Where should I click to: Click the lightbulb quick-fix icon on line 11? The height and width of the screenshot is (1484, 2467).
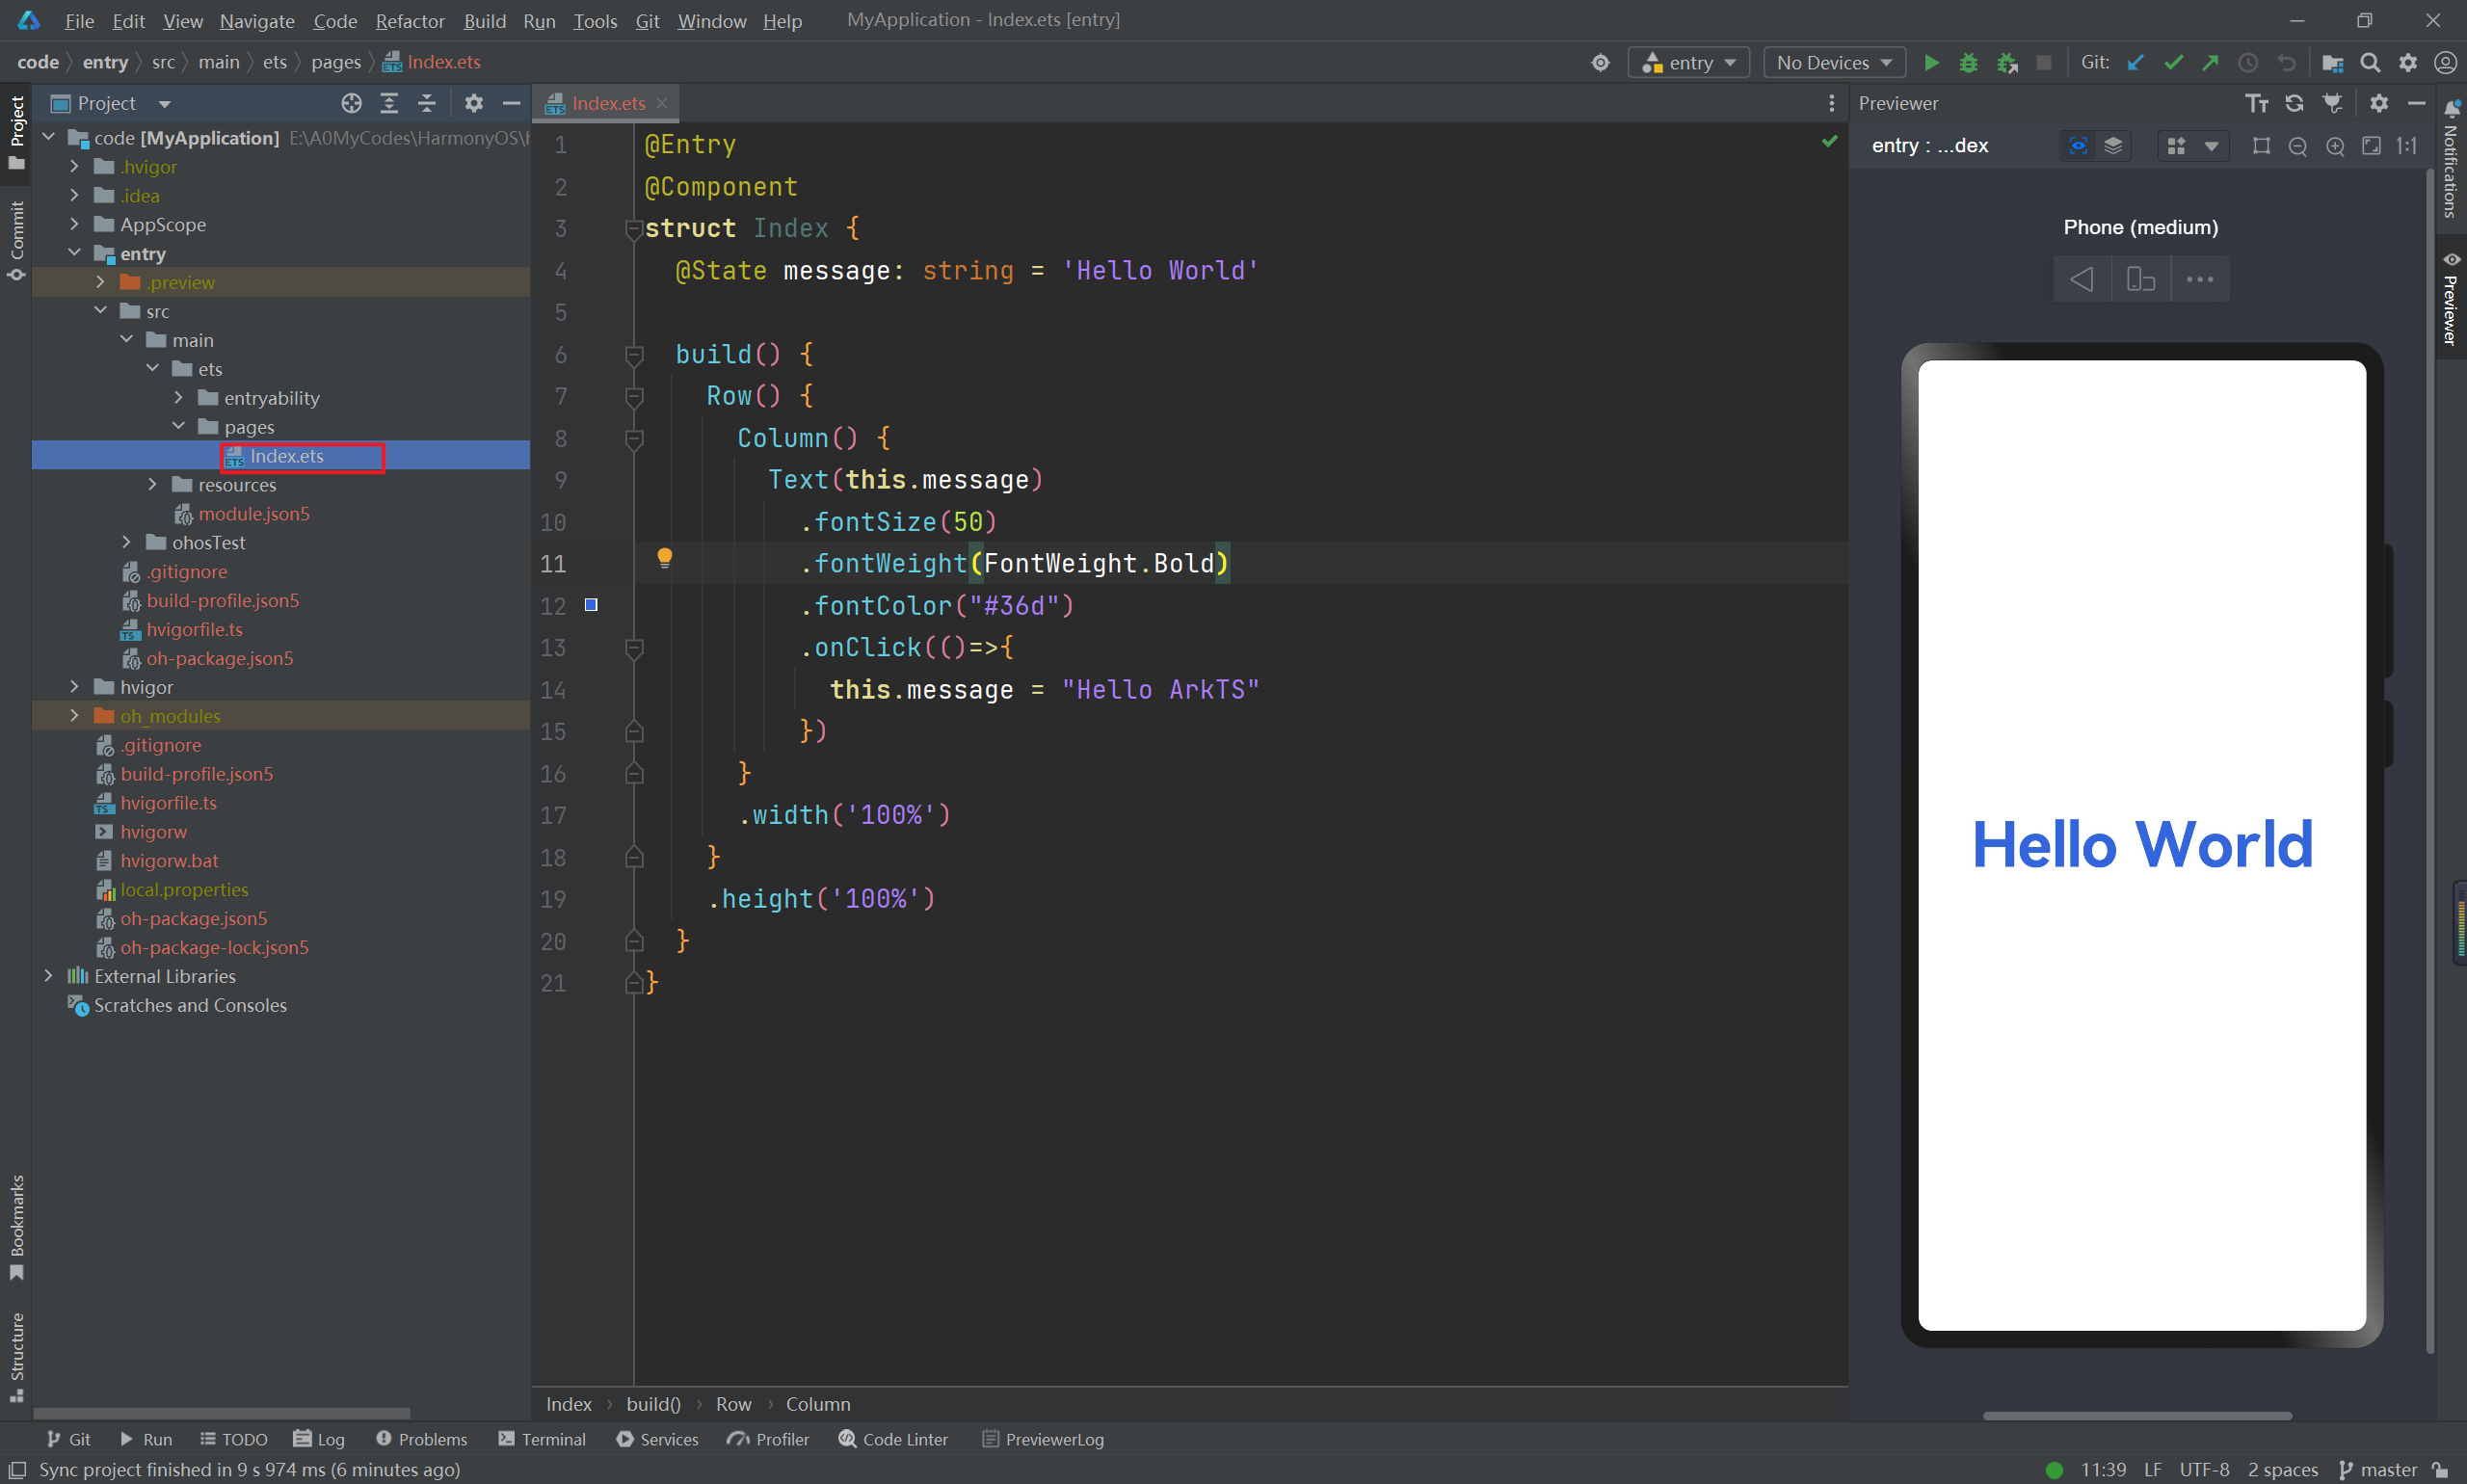(664, 558)
